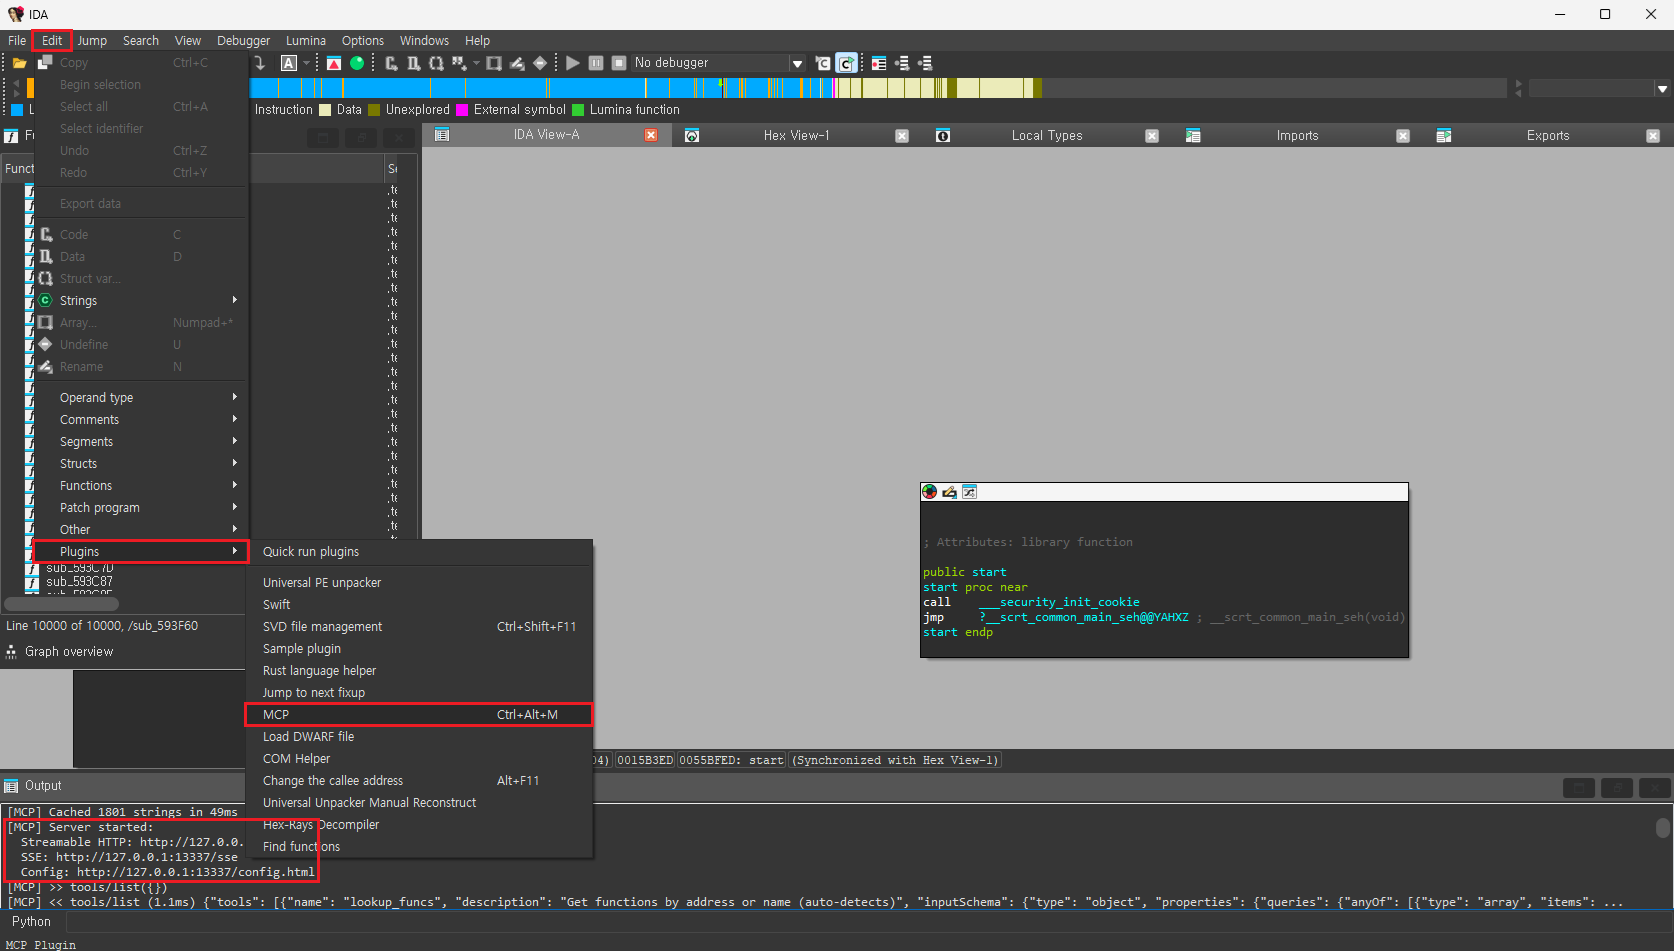Click the Lumina function green swatch
This screenshot has height=951, width=1674.
578,110
